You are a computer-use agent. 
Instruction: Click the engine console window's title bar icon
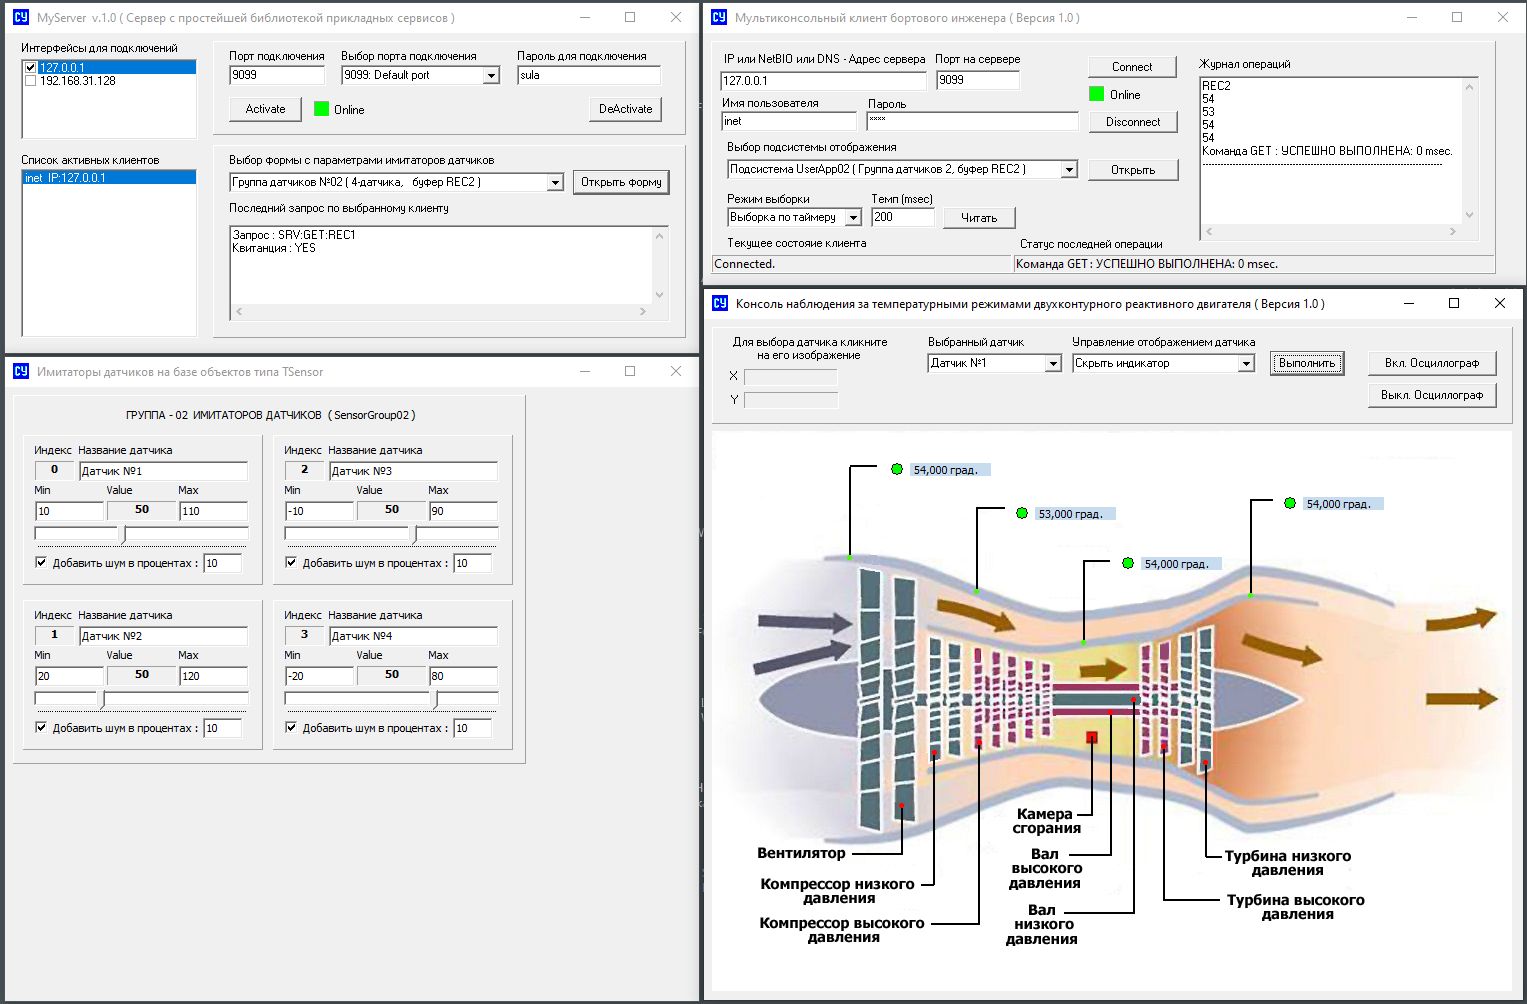pyautogui.click(x=719, y=303)
